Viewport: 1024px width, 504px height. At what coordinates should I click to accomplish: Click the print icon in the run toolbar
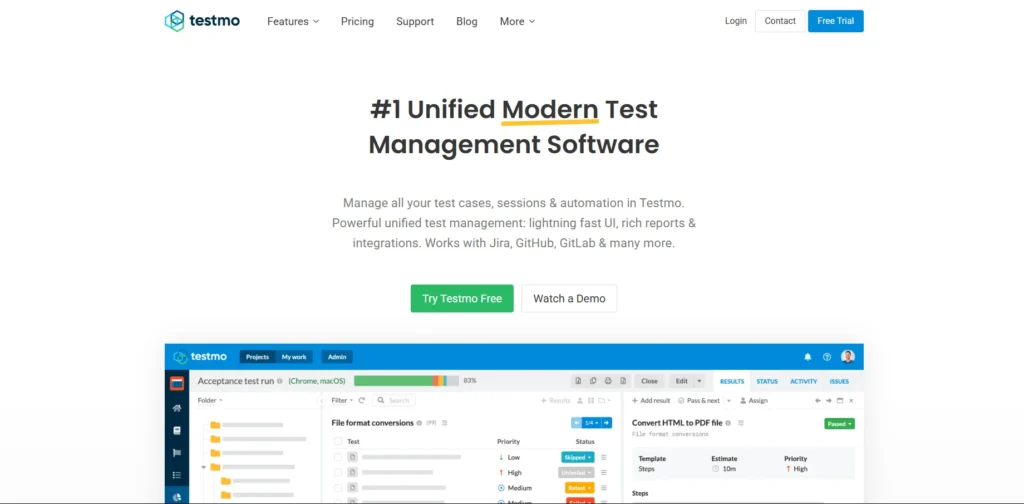tap(608, 381)
